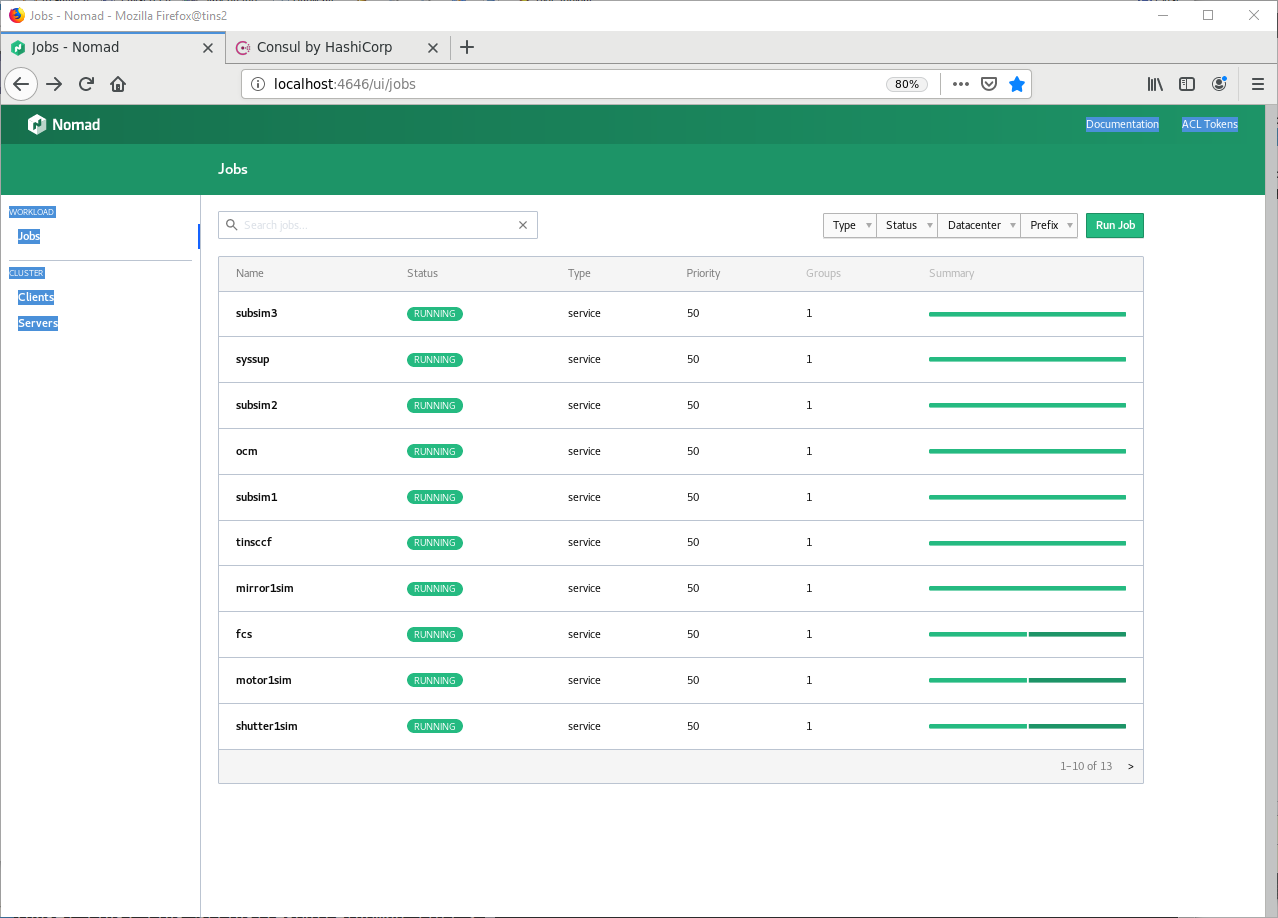Viewport: 1278px width, 918px height.
Task: Select Clients in the sidebar
Action: point(36,297)
